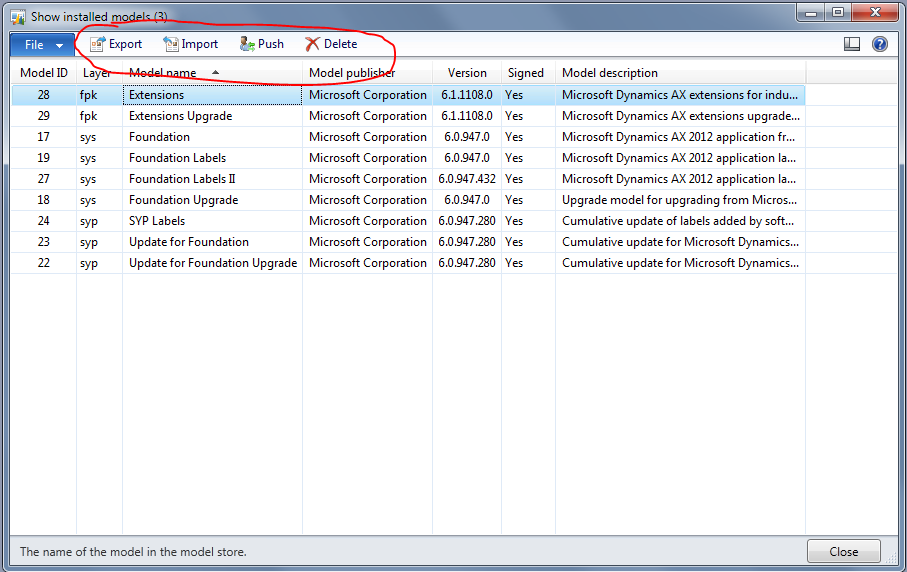This screenshot has width=907, height=572.
Task: Sort by the Version column header
Action: point(467,73)
